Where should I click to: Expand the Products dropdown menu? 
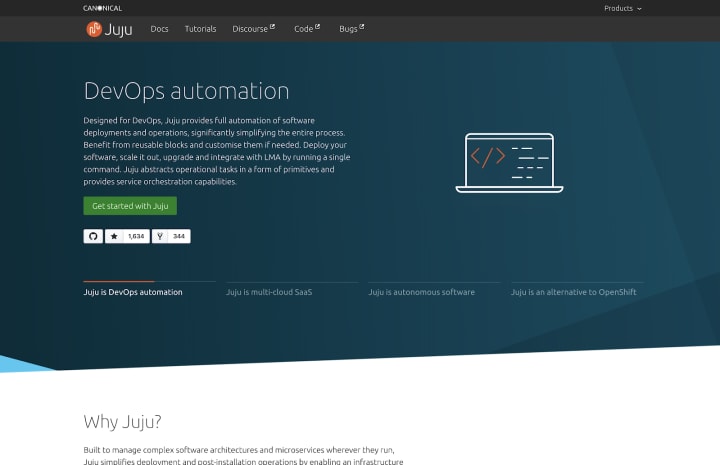click(x=623, y=8)
